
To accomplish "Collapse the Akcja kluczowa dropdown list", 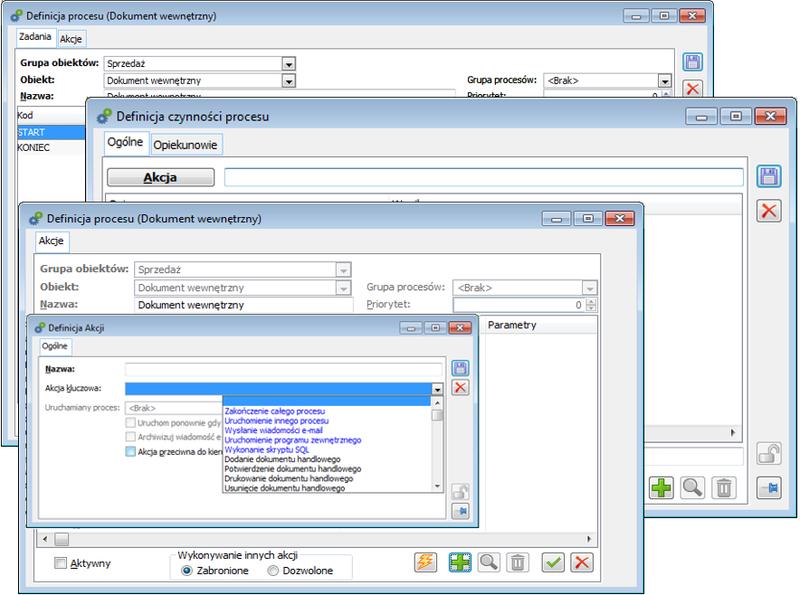I will 437,389.
